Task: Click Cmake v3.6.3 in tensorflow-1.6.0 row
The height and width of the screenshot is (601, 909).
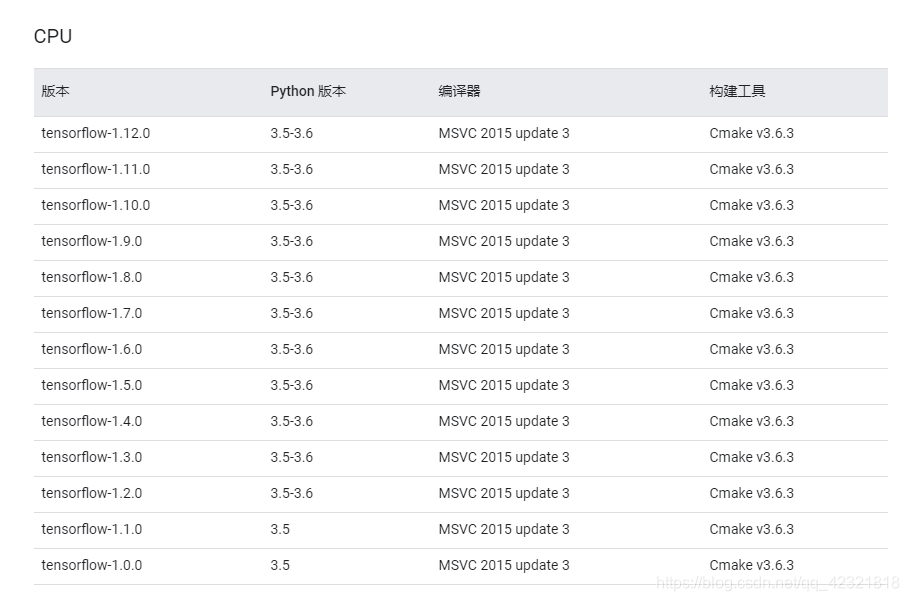Action: (751, 349)
